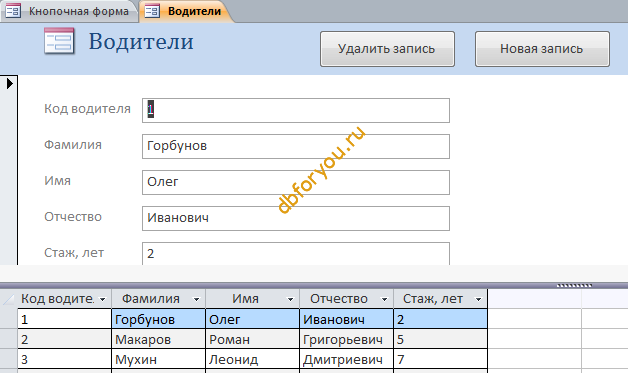Select the Отчество field with Иванович
The height and width of the screenshot is (373, 628).
296,218
